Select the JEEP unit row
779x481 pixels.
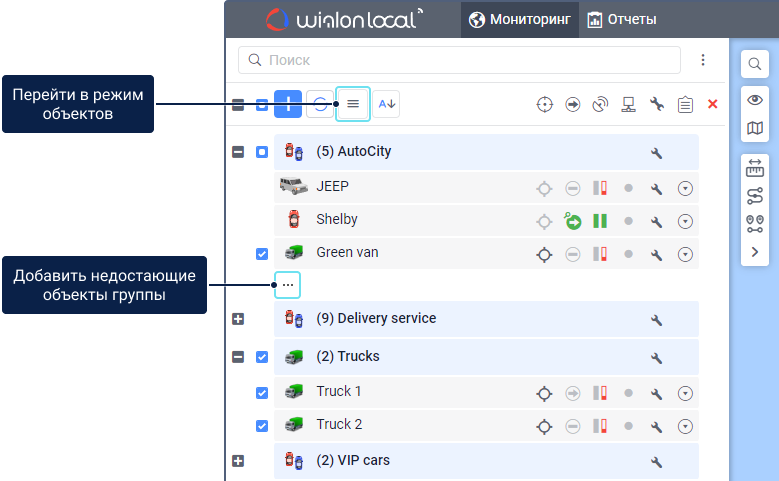point(486,187)
